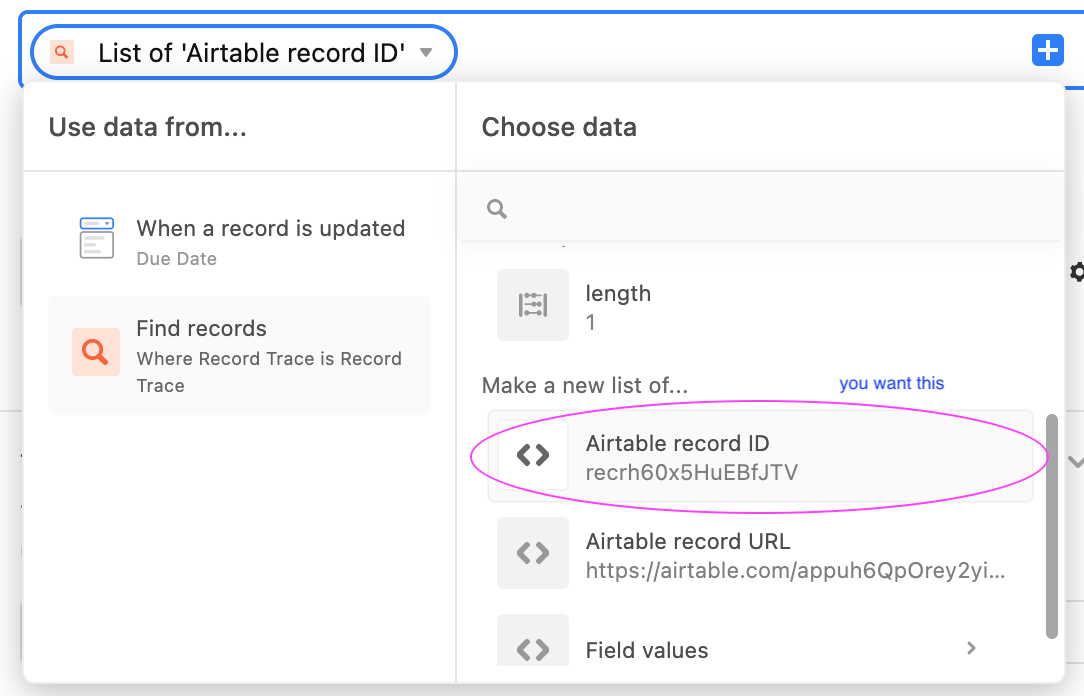1084x696 pixels.
Task: Click the code brackets icon for Airtable record ID
Action: tap(532, 455)
